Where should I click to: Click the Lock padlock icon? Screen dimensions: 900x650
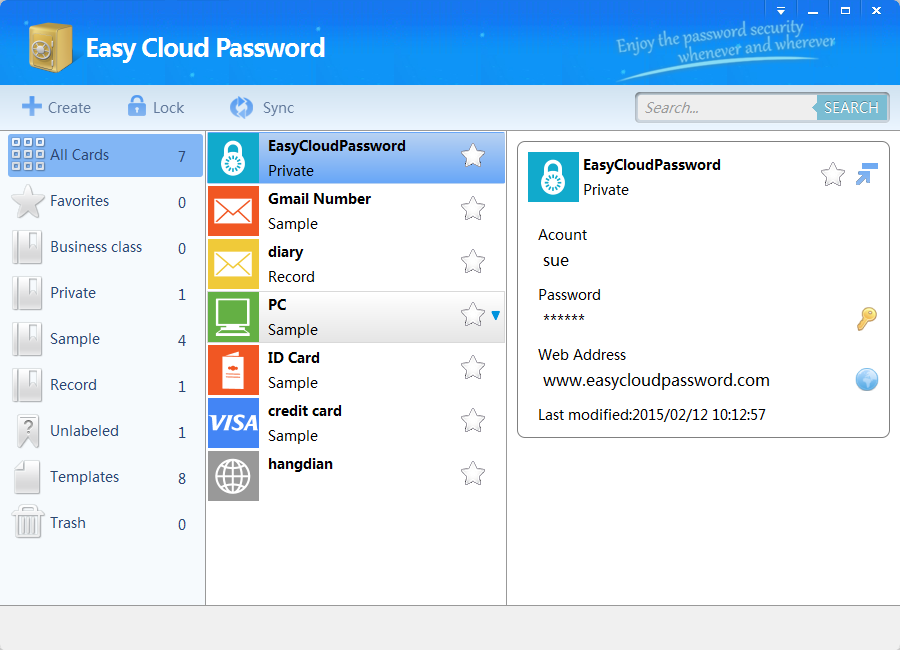click(x=137, y=106)
